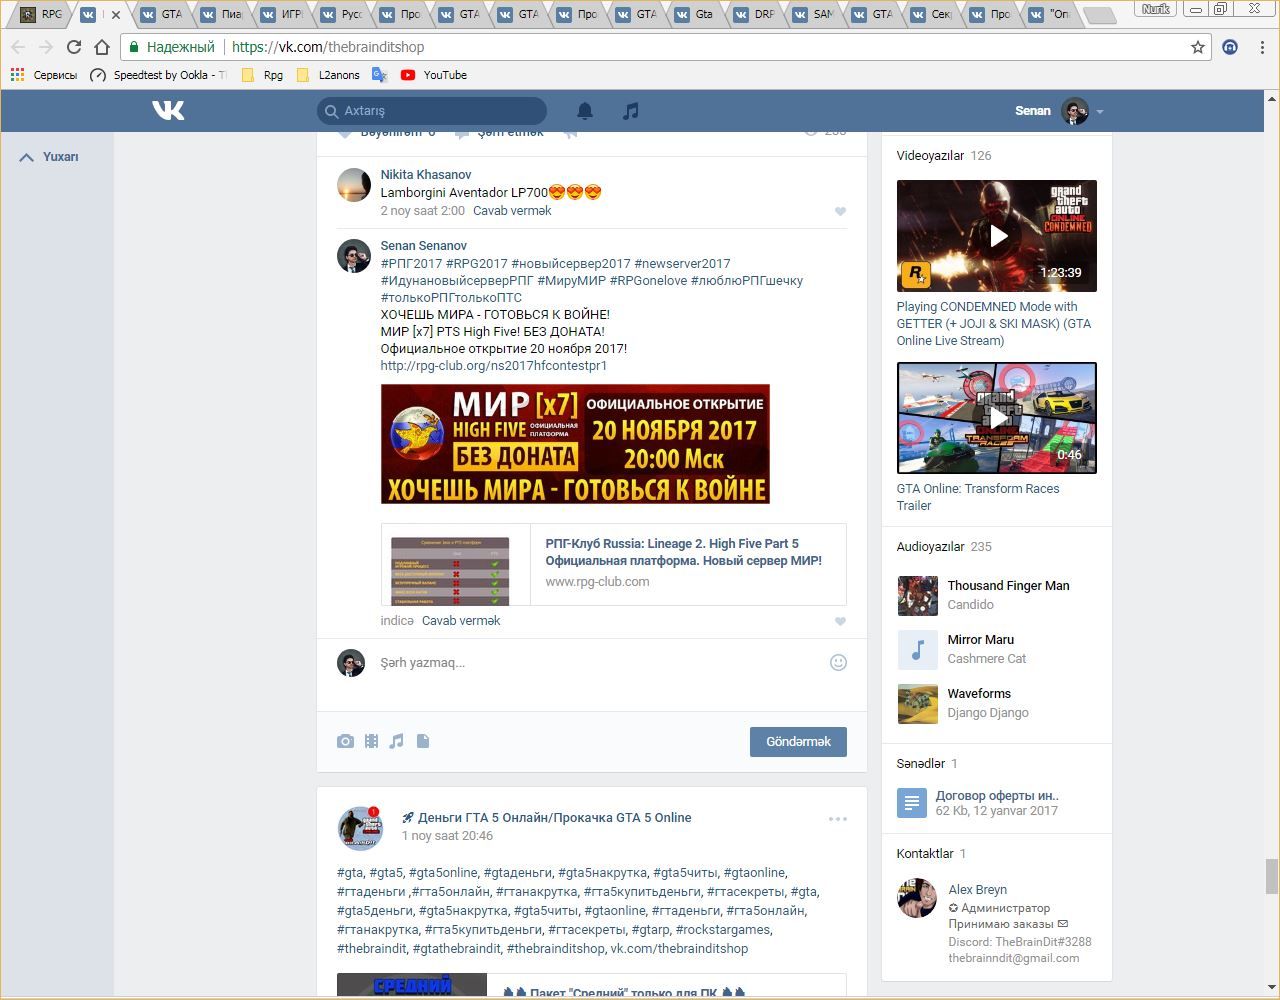Screen dimensions: 1280x1000
Task: Open the Google Translate bookmark icon
Action: pyautogui.click(x=379, y=75)
